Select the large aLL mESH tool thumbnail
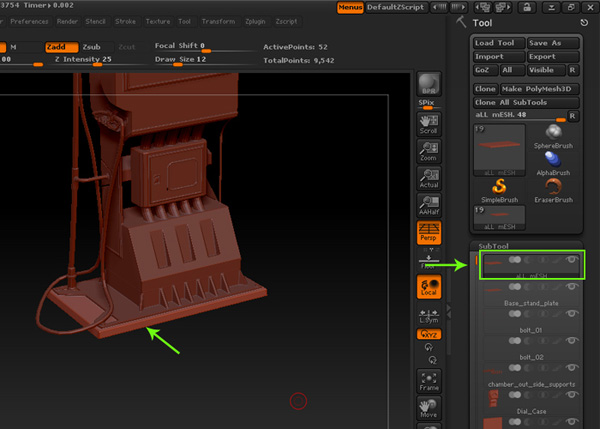 click(x=499, y=150)
